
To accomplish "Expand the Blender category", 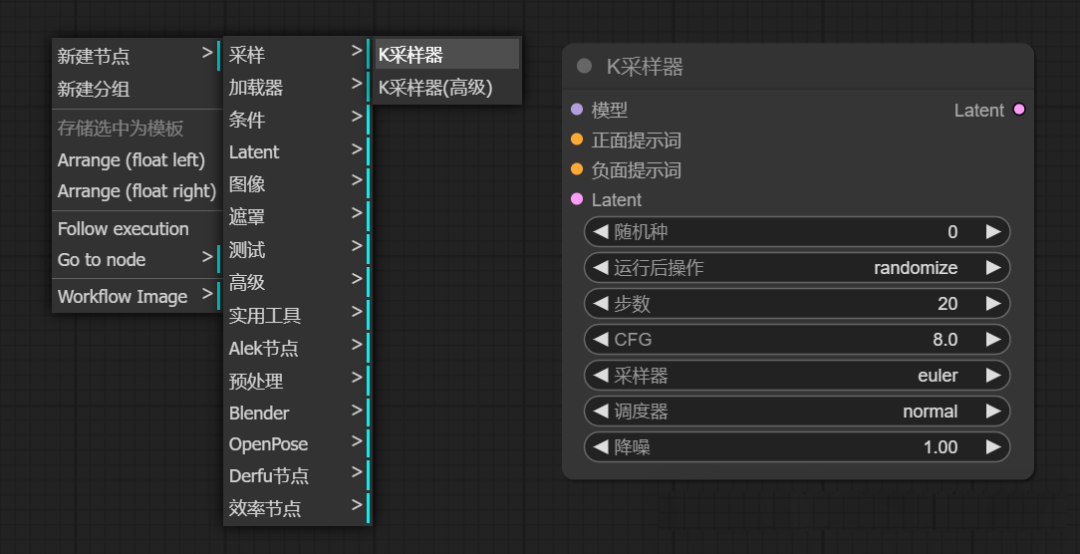I will tap(298, 413).
